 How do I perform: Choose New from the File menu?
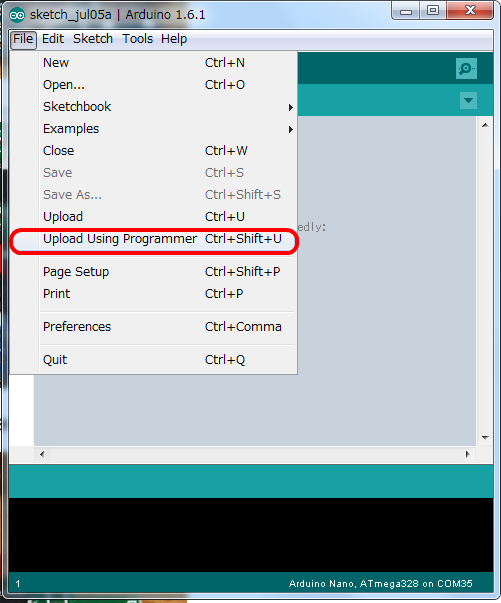click(154, 63)
